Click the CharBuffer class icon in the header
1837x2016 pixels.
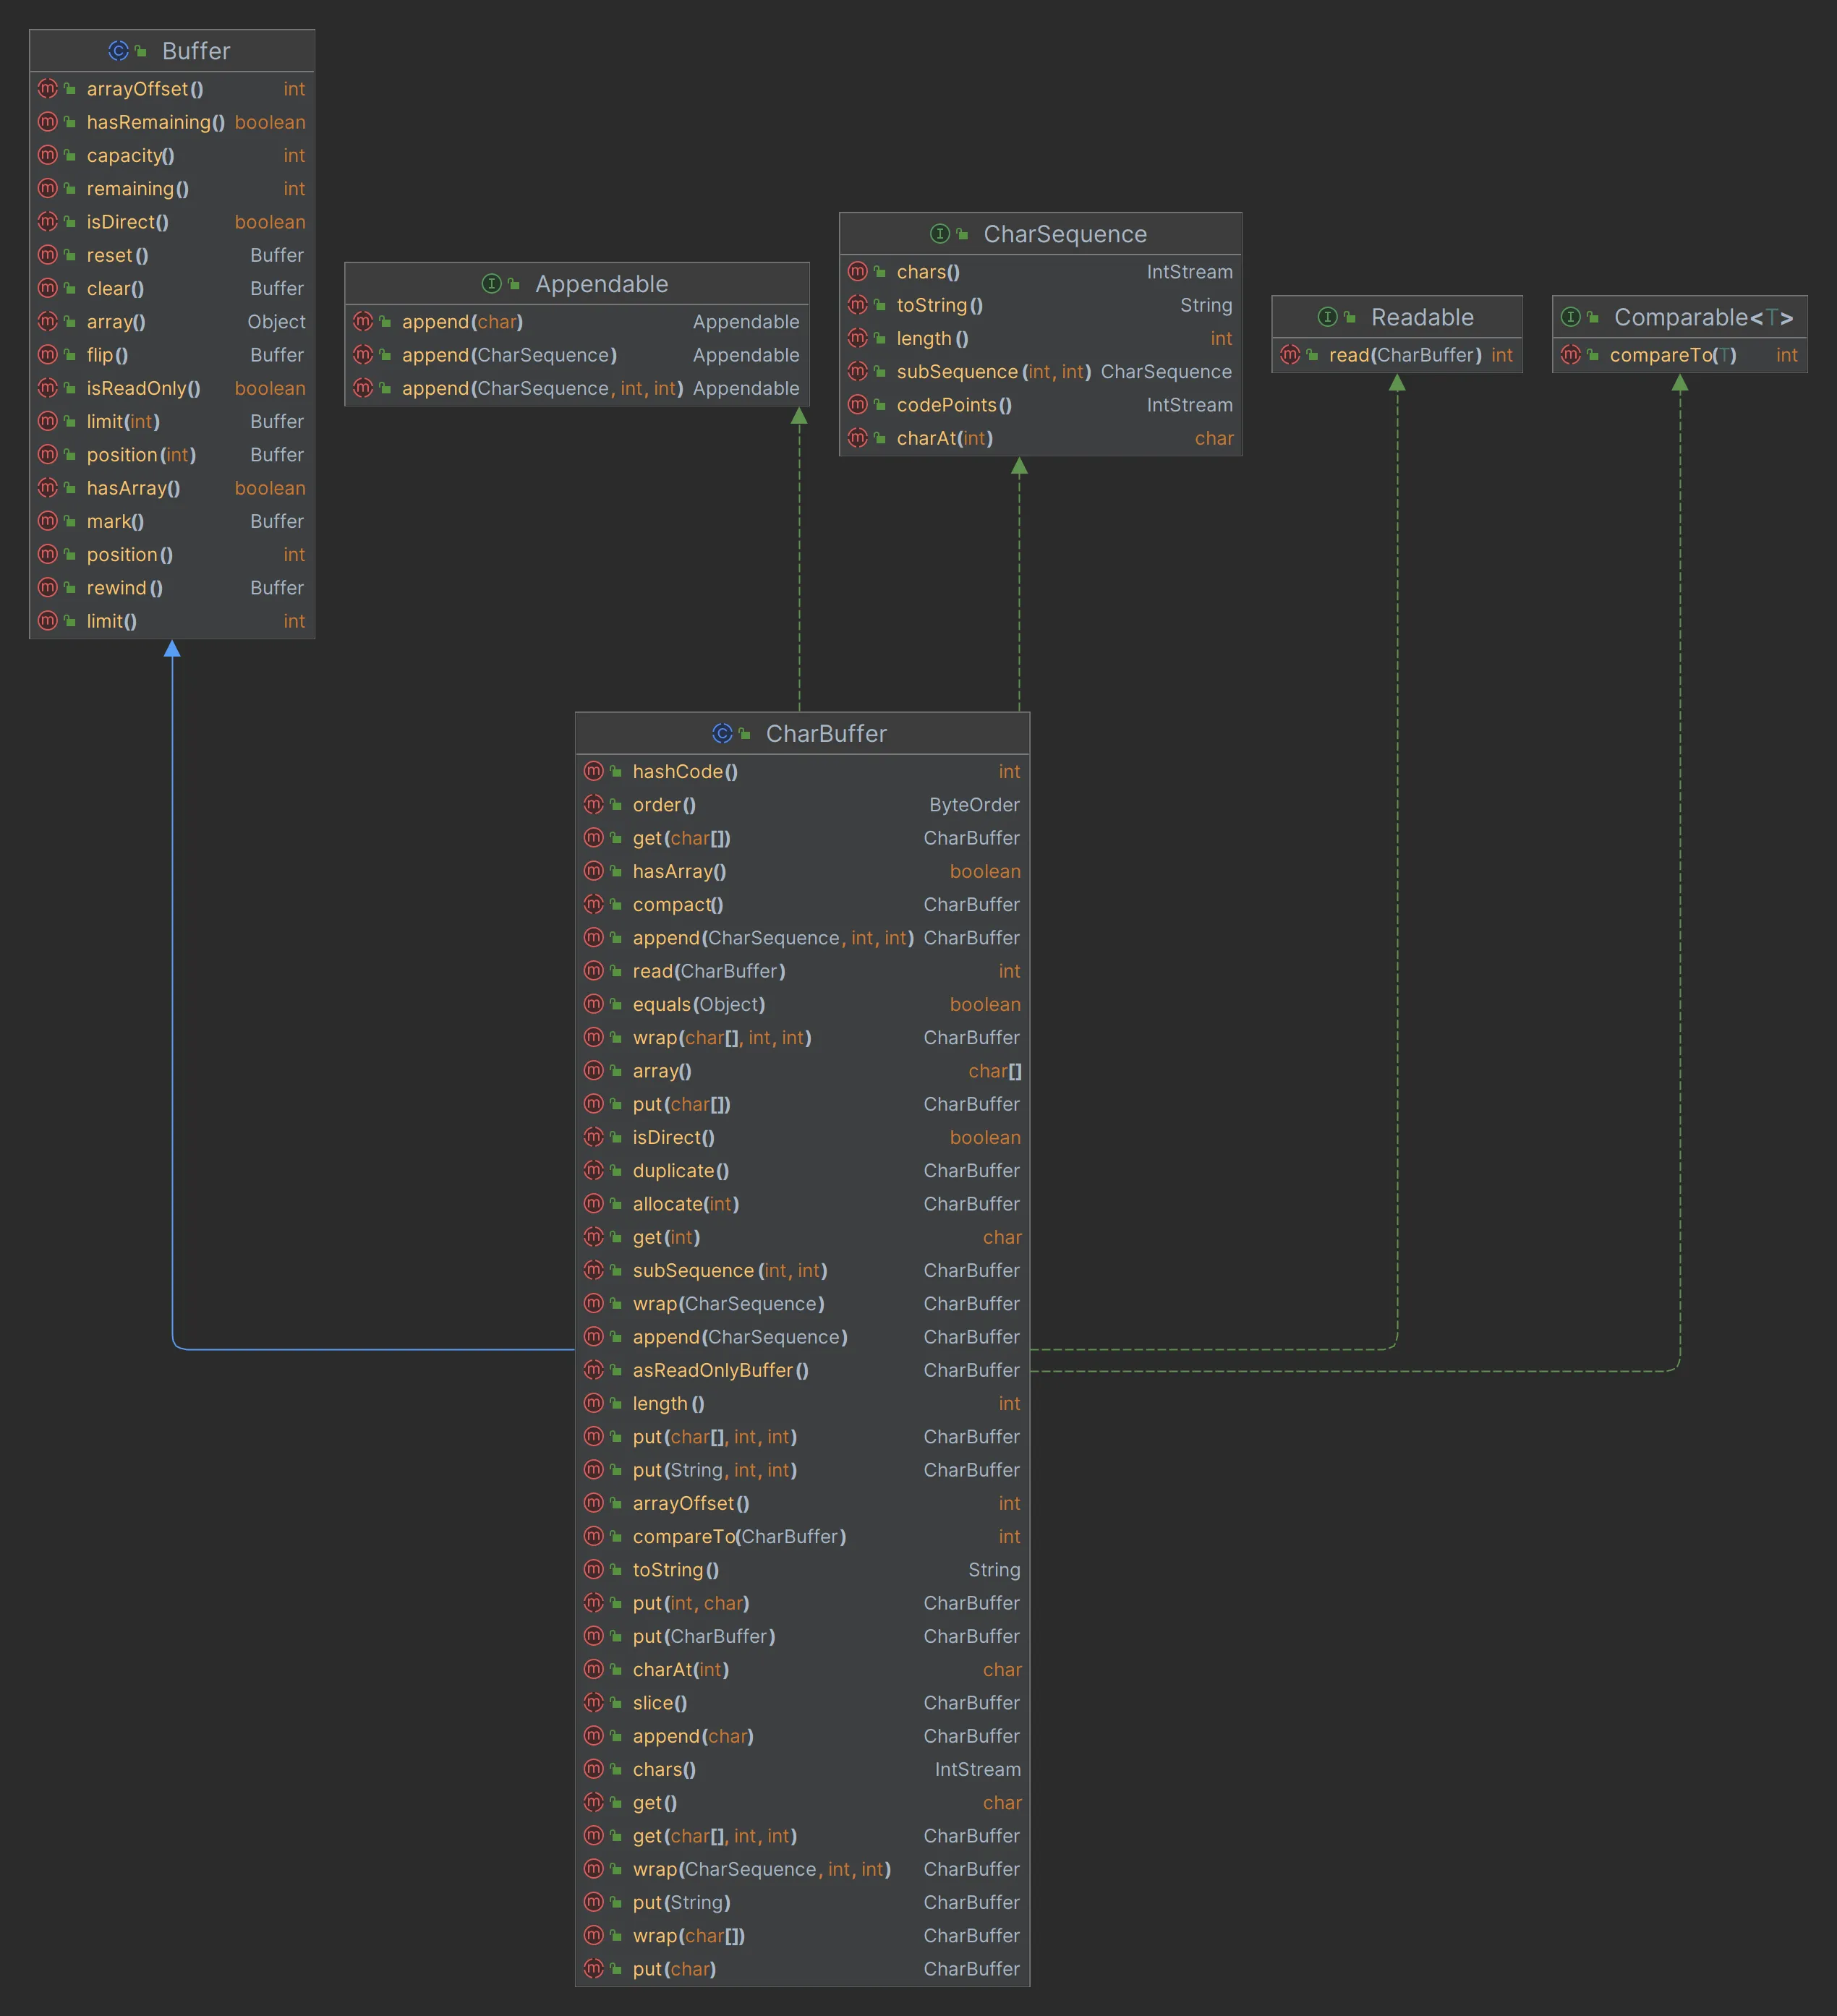pos(722,734)
